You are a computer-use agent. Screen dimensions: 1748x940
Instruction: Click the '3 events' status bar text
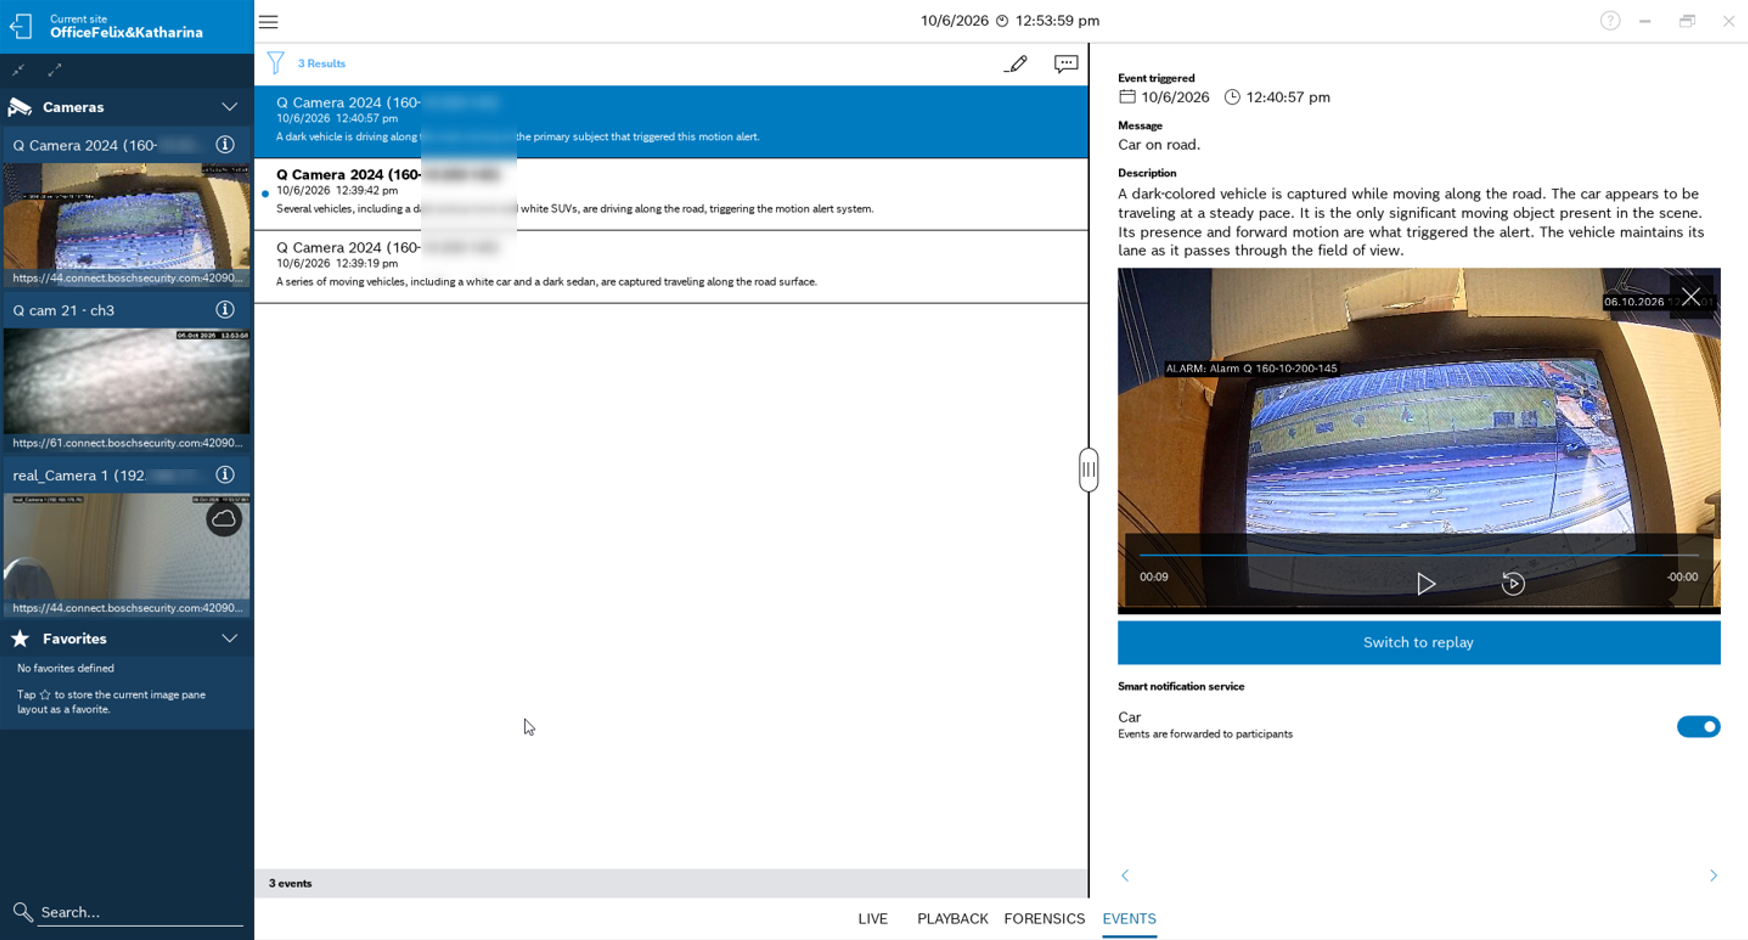[x=290, y=884]
